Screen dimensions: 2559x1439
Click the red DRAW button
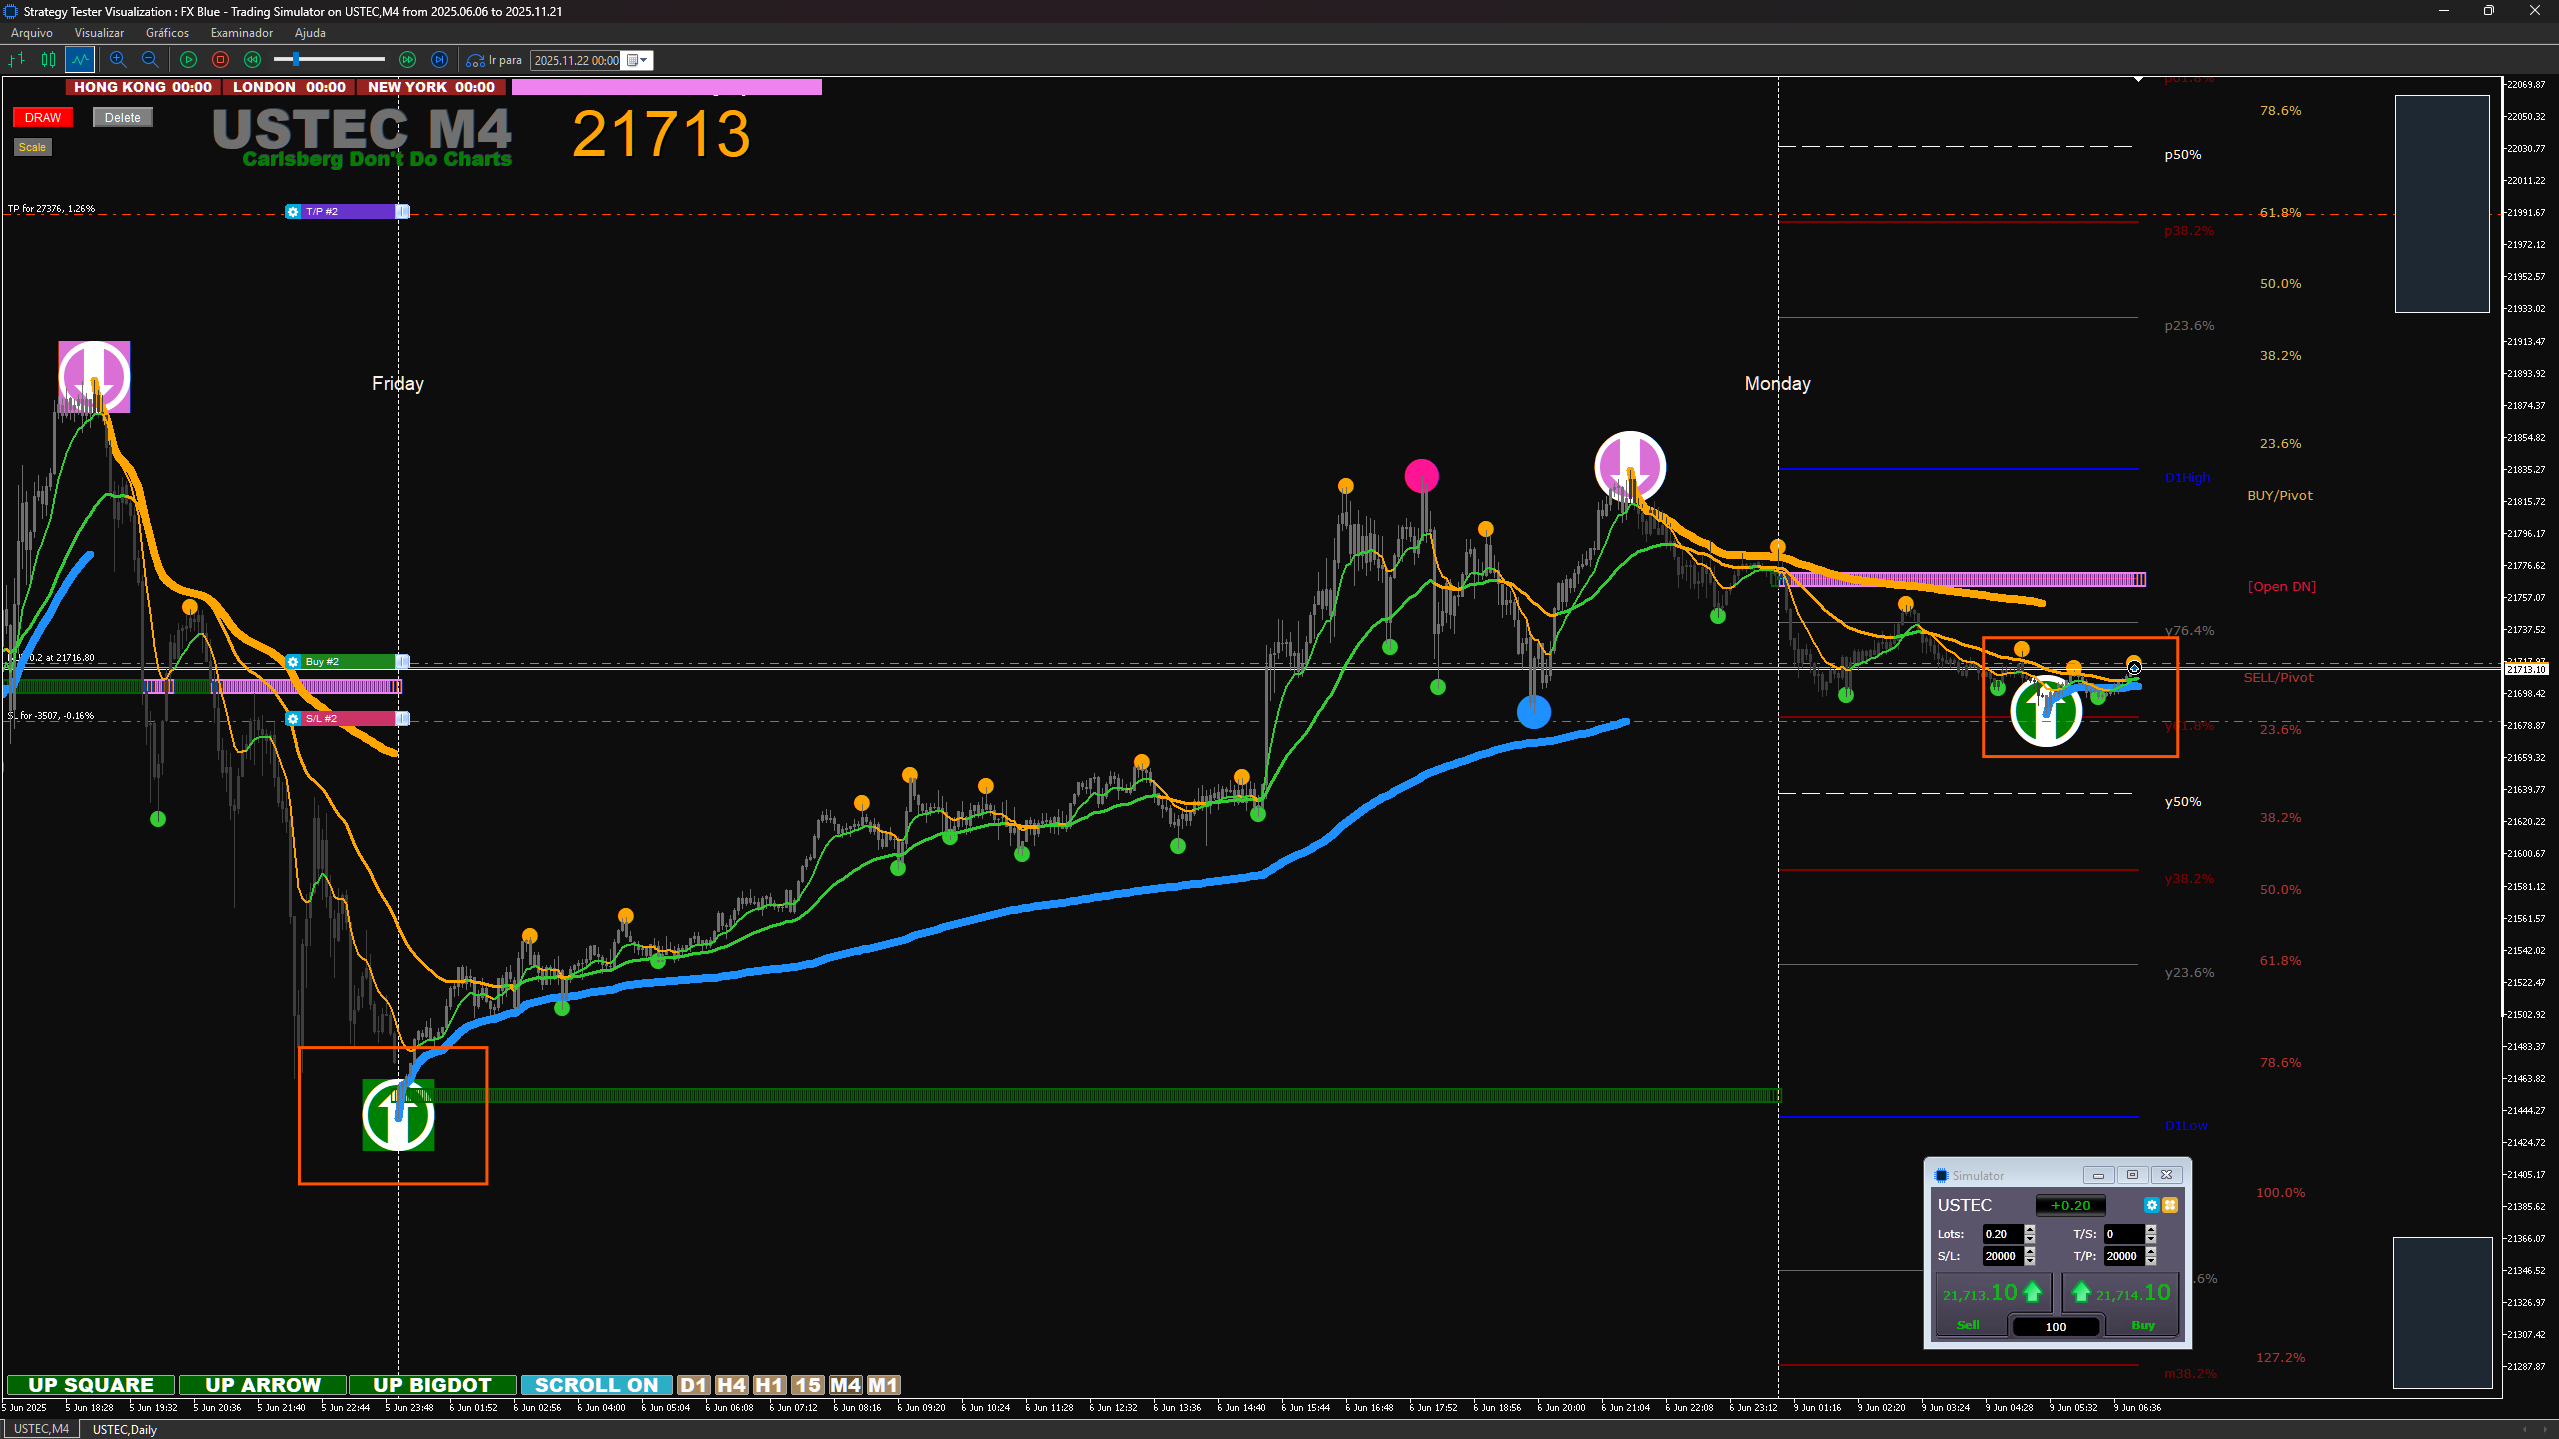[43, 117]
